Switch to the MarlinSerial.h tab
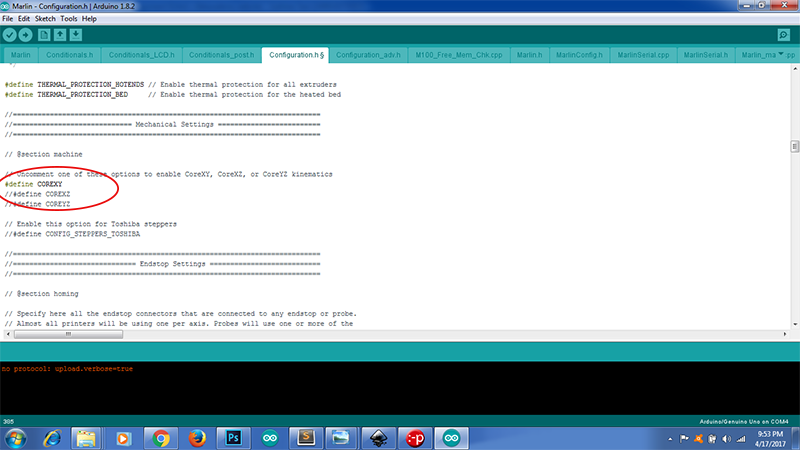The height and width of the screenshot is (450, 800). (706, 55)
